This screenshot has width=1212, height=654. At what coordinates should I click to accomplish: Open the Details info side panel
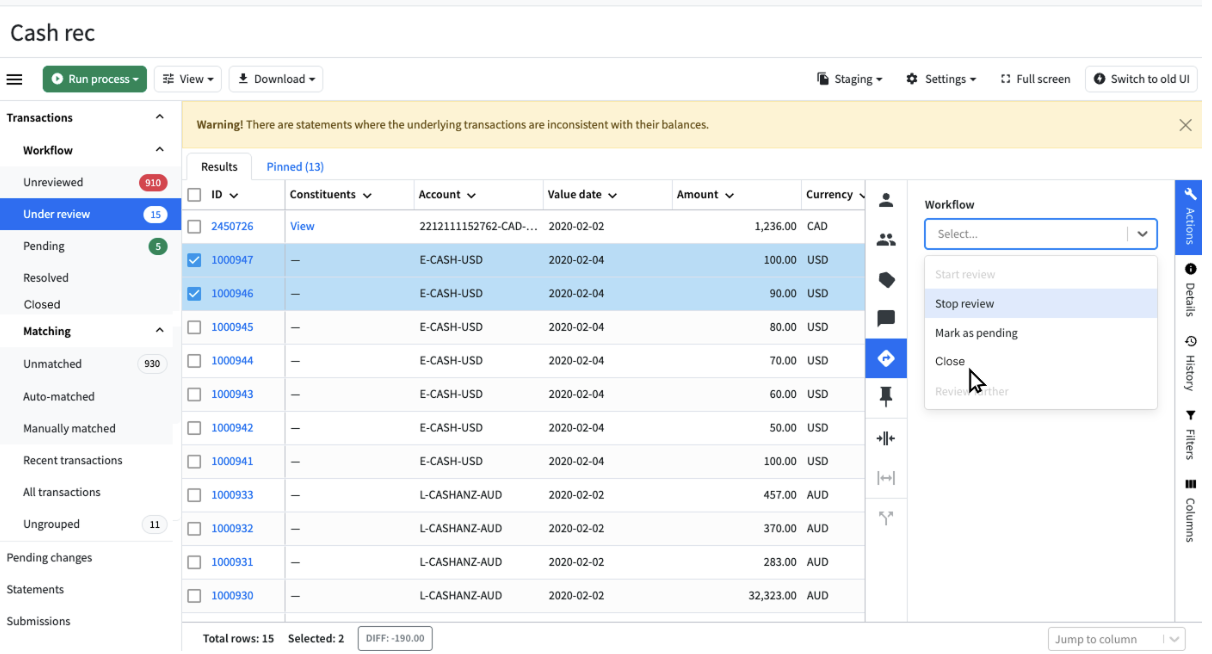[1190, 289]
